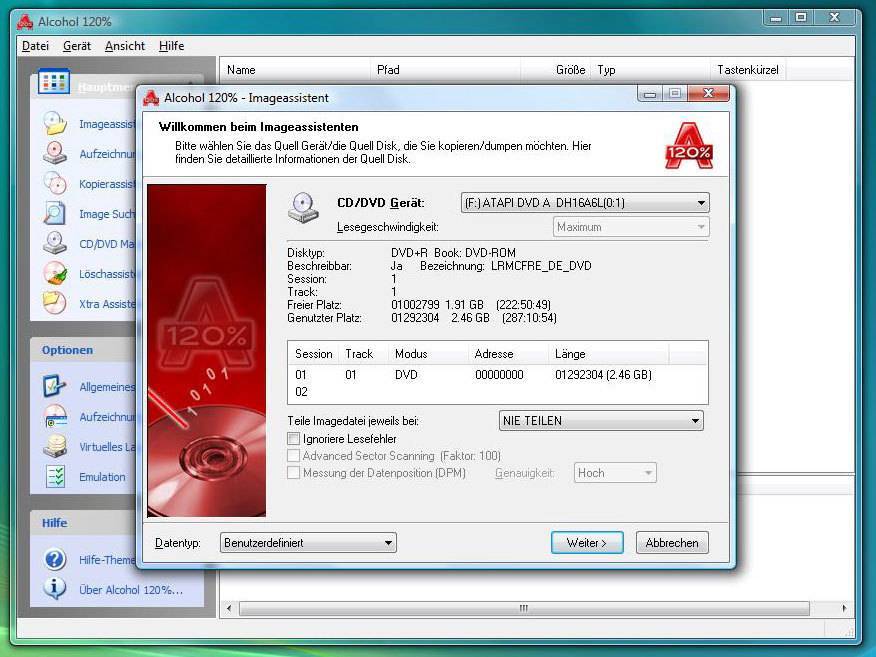Viewport: 876px width, 657px height.
Task: Open the Virtuelles Laufwerk options icon
Action: (55, 446)
